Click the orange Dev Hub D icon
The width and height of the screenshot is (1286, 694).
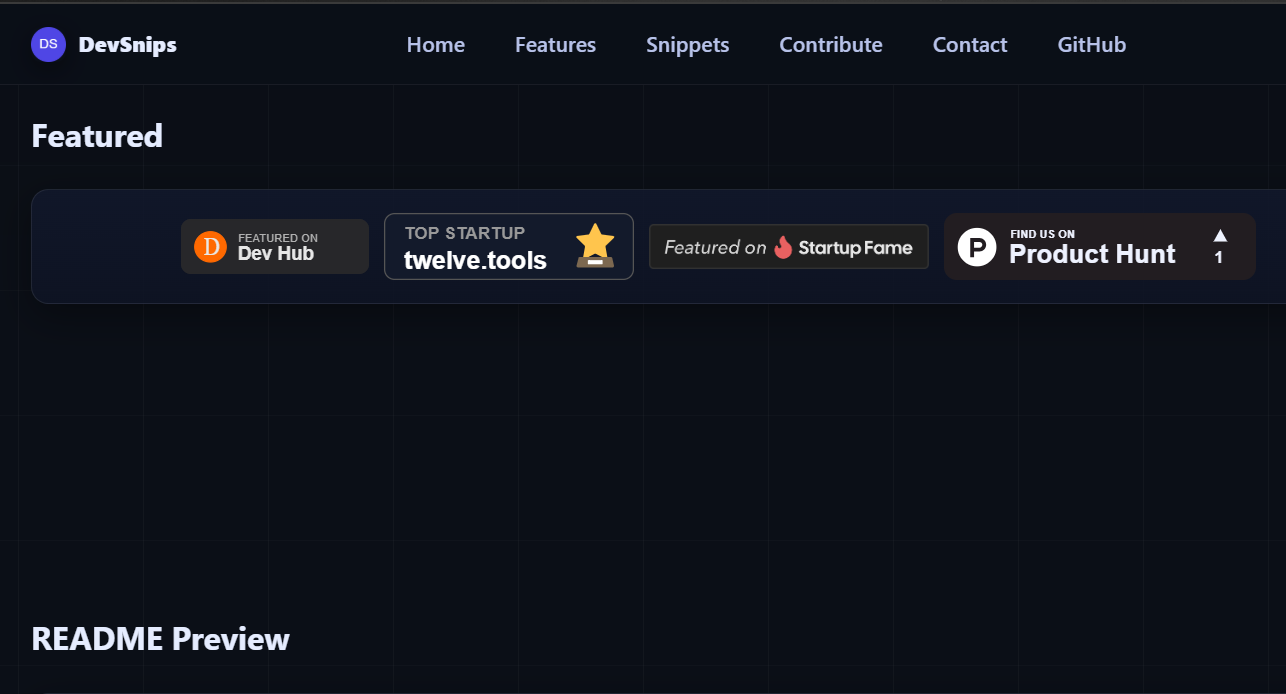click(211, 246)
